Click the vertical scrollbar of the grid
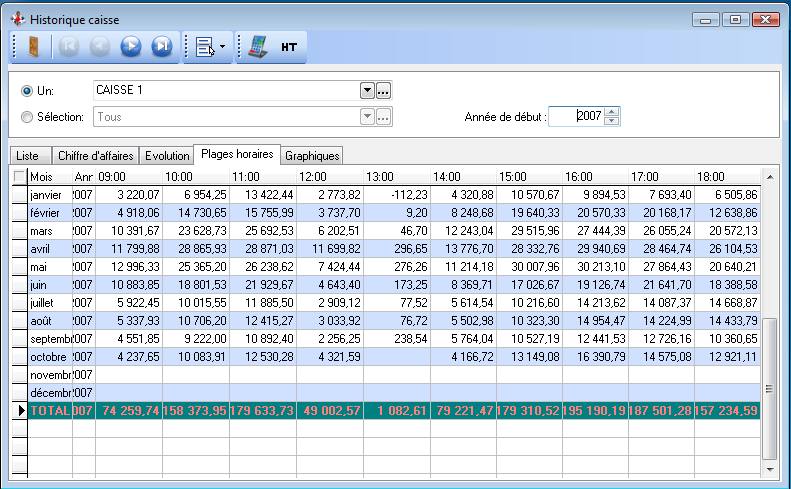Screen dimensions: 791x489 click(x=768, y=390)
